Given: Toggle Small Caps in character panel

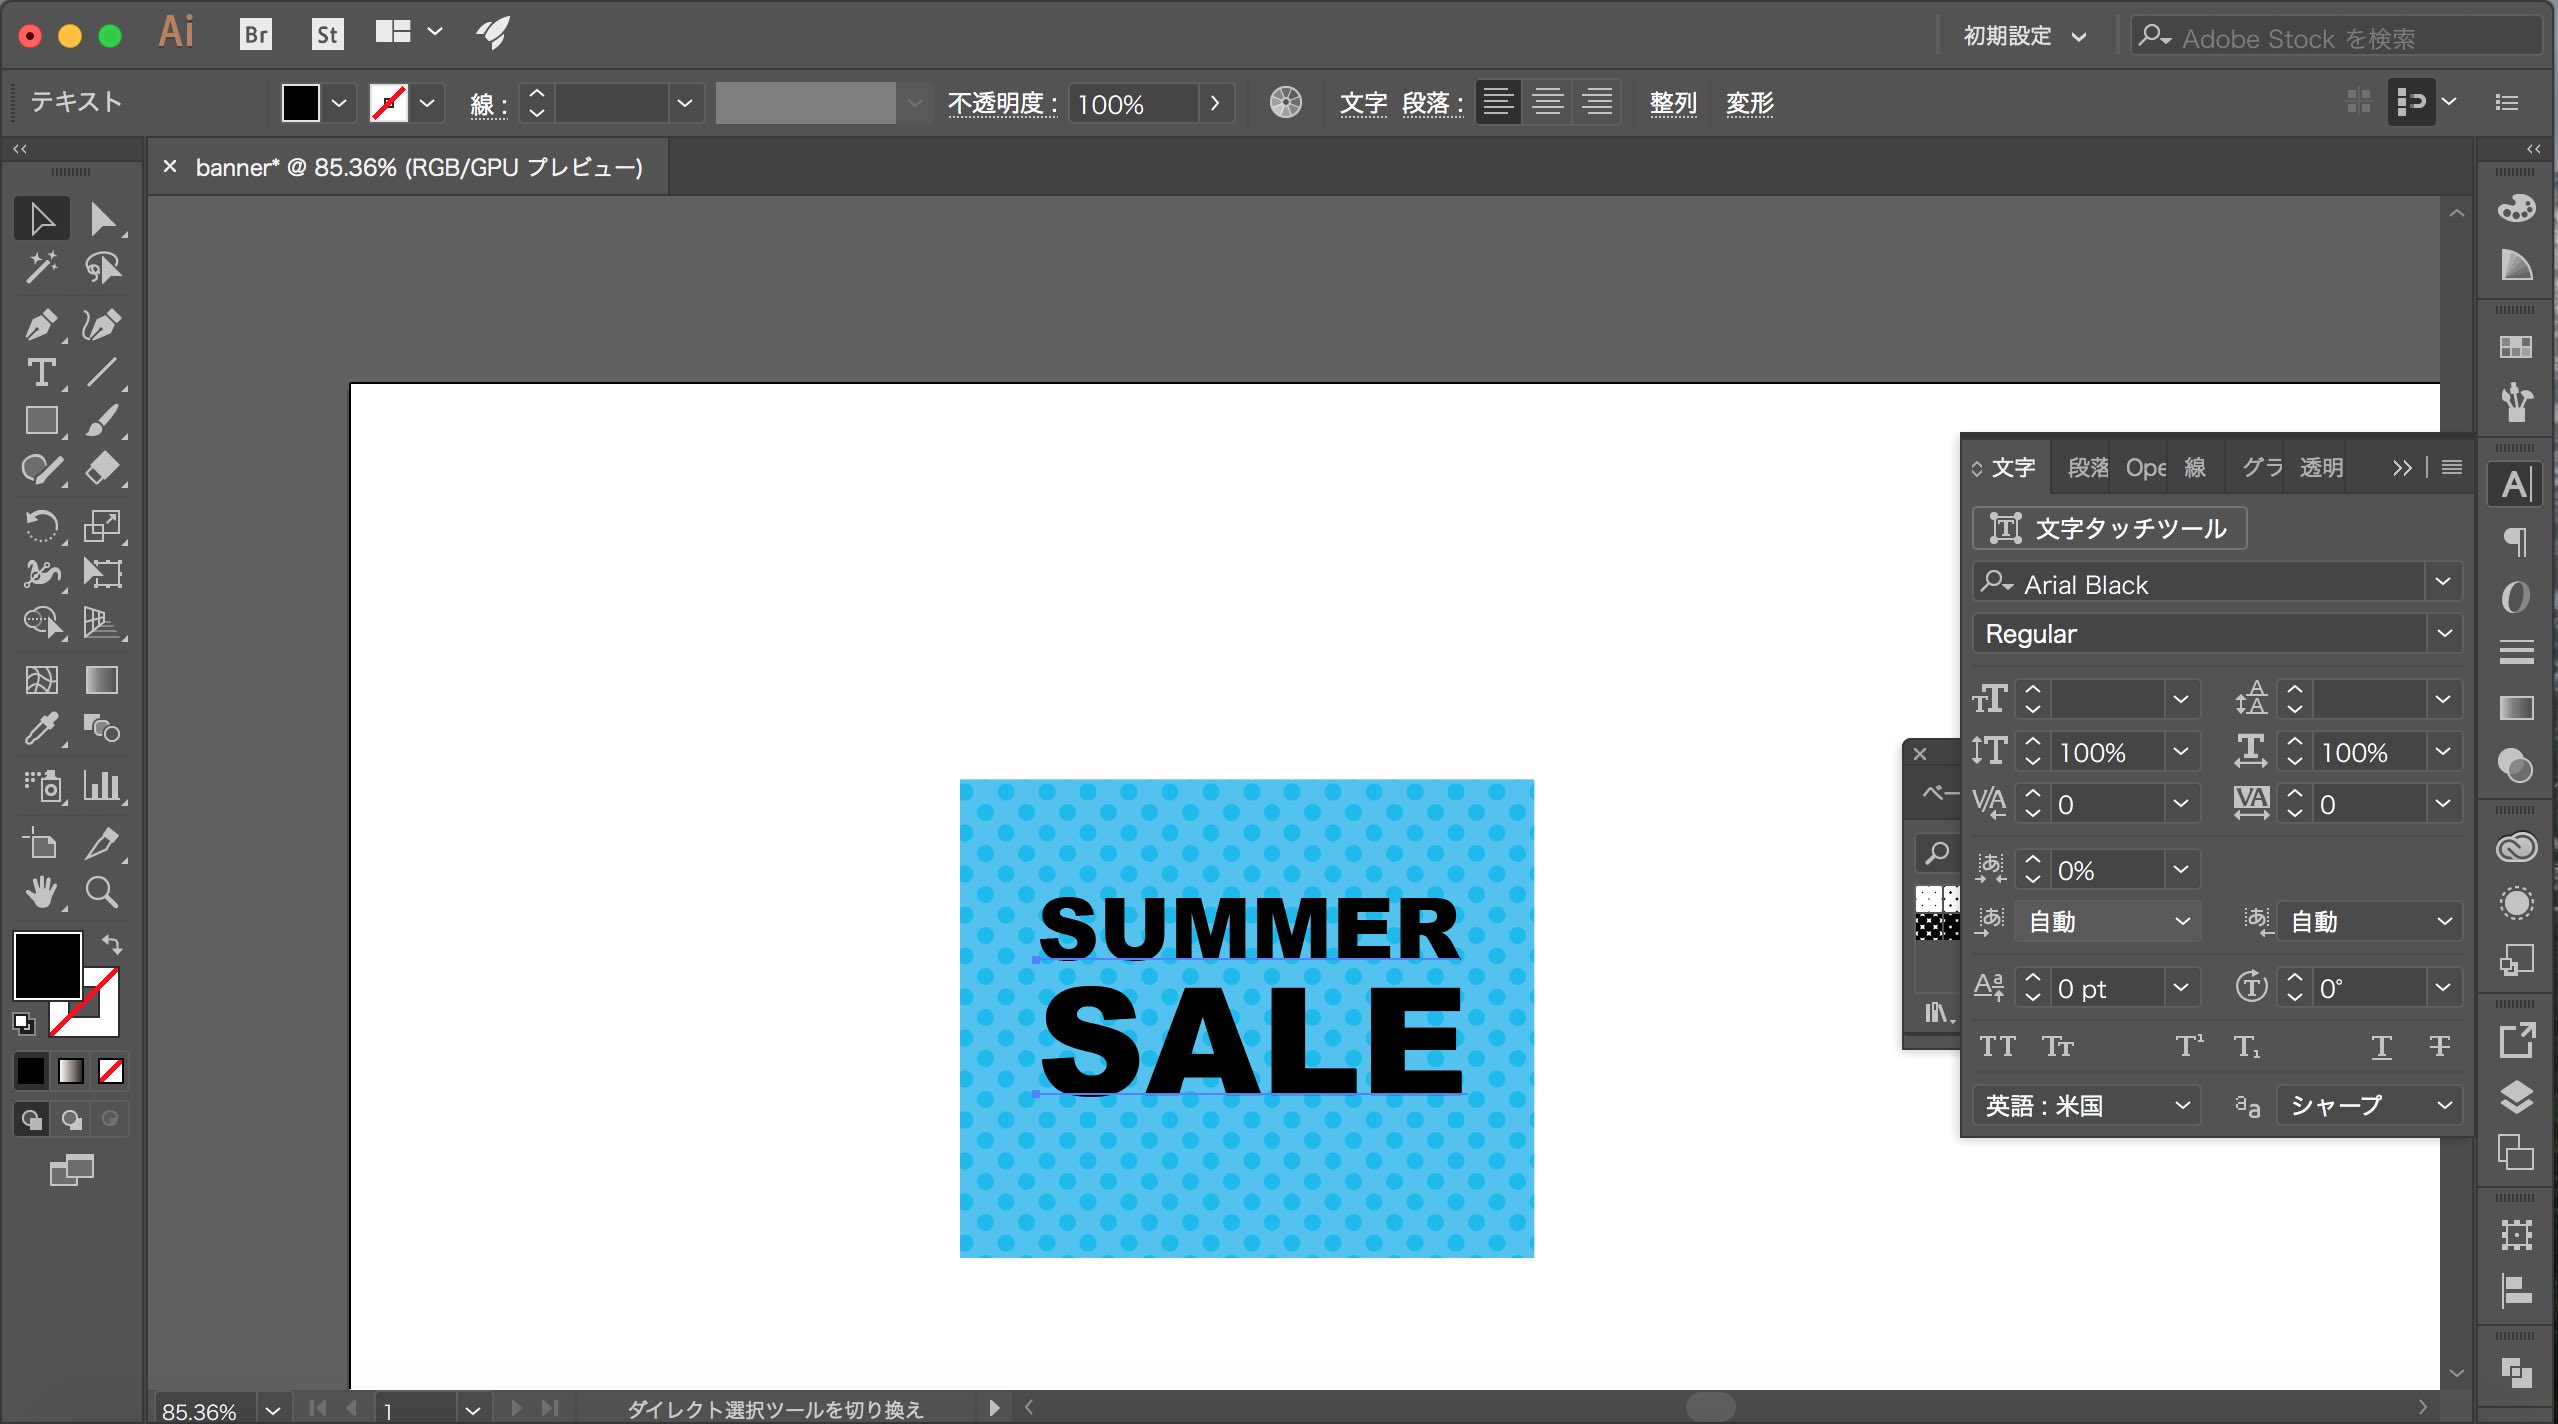Looking at the screenshot, I should 2057,1046.
